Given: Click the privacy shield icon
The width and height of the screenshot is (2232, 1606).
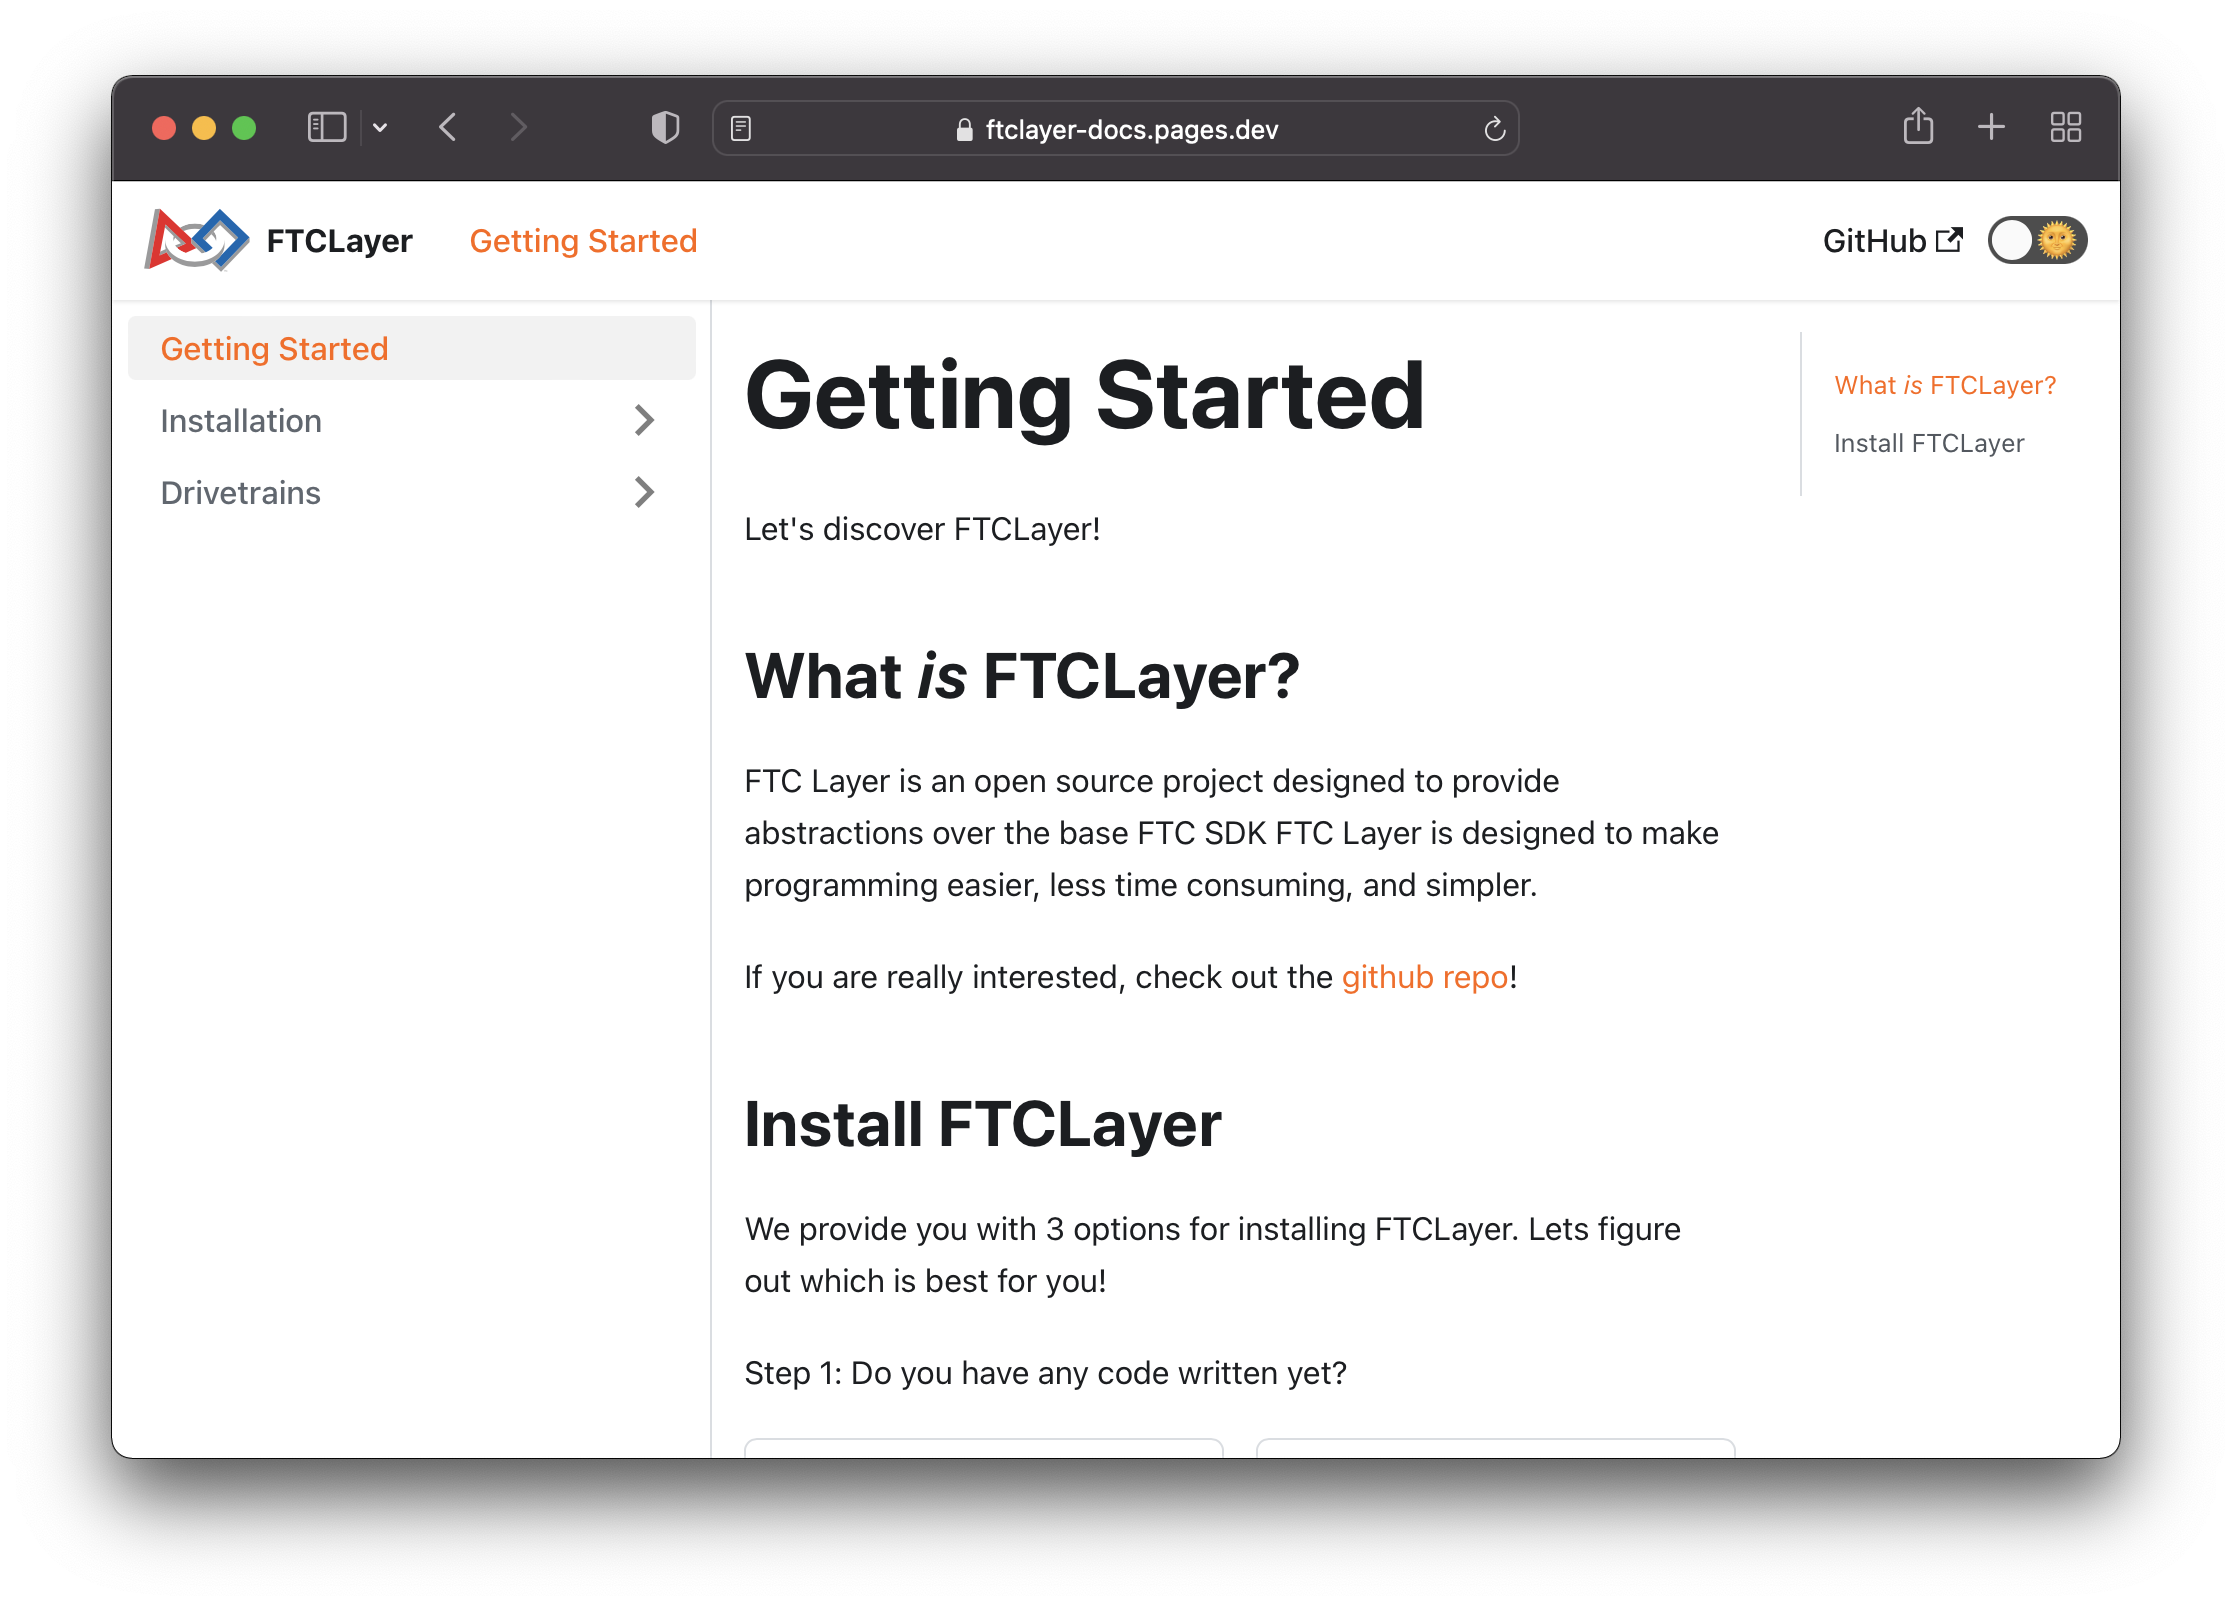Looking at the screenshot, I should pos(663,127).
